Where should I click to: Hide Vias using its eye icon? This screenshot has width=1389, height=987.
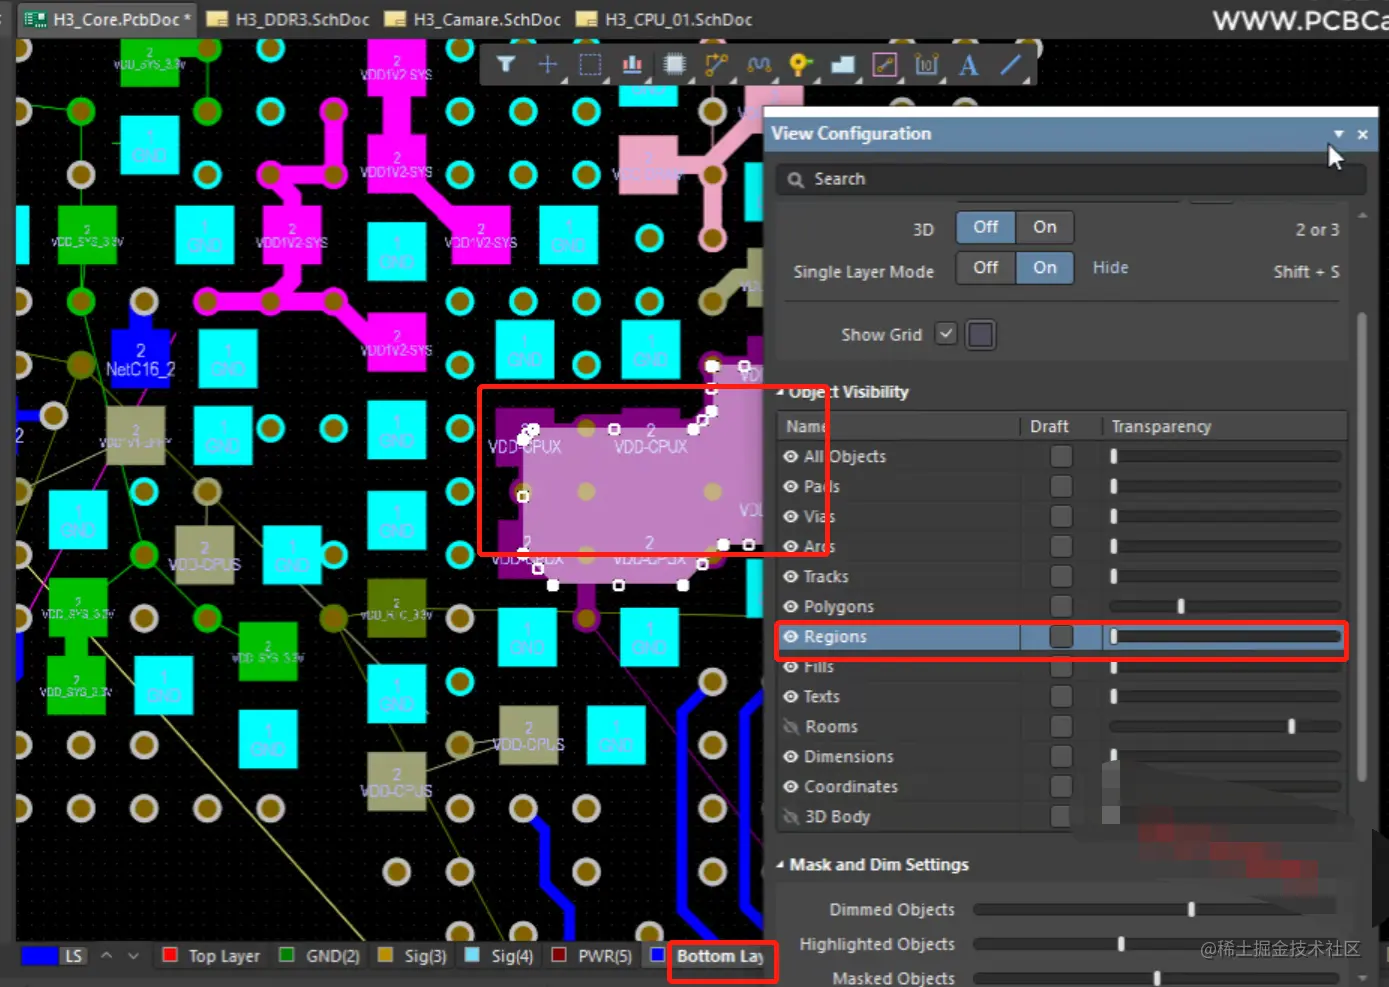[x=791, y=516]
